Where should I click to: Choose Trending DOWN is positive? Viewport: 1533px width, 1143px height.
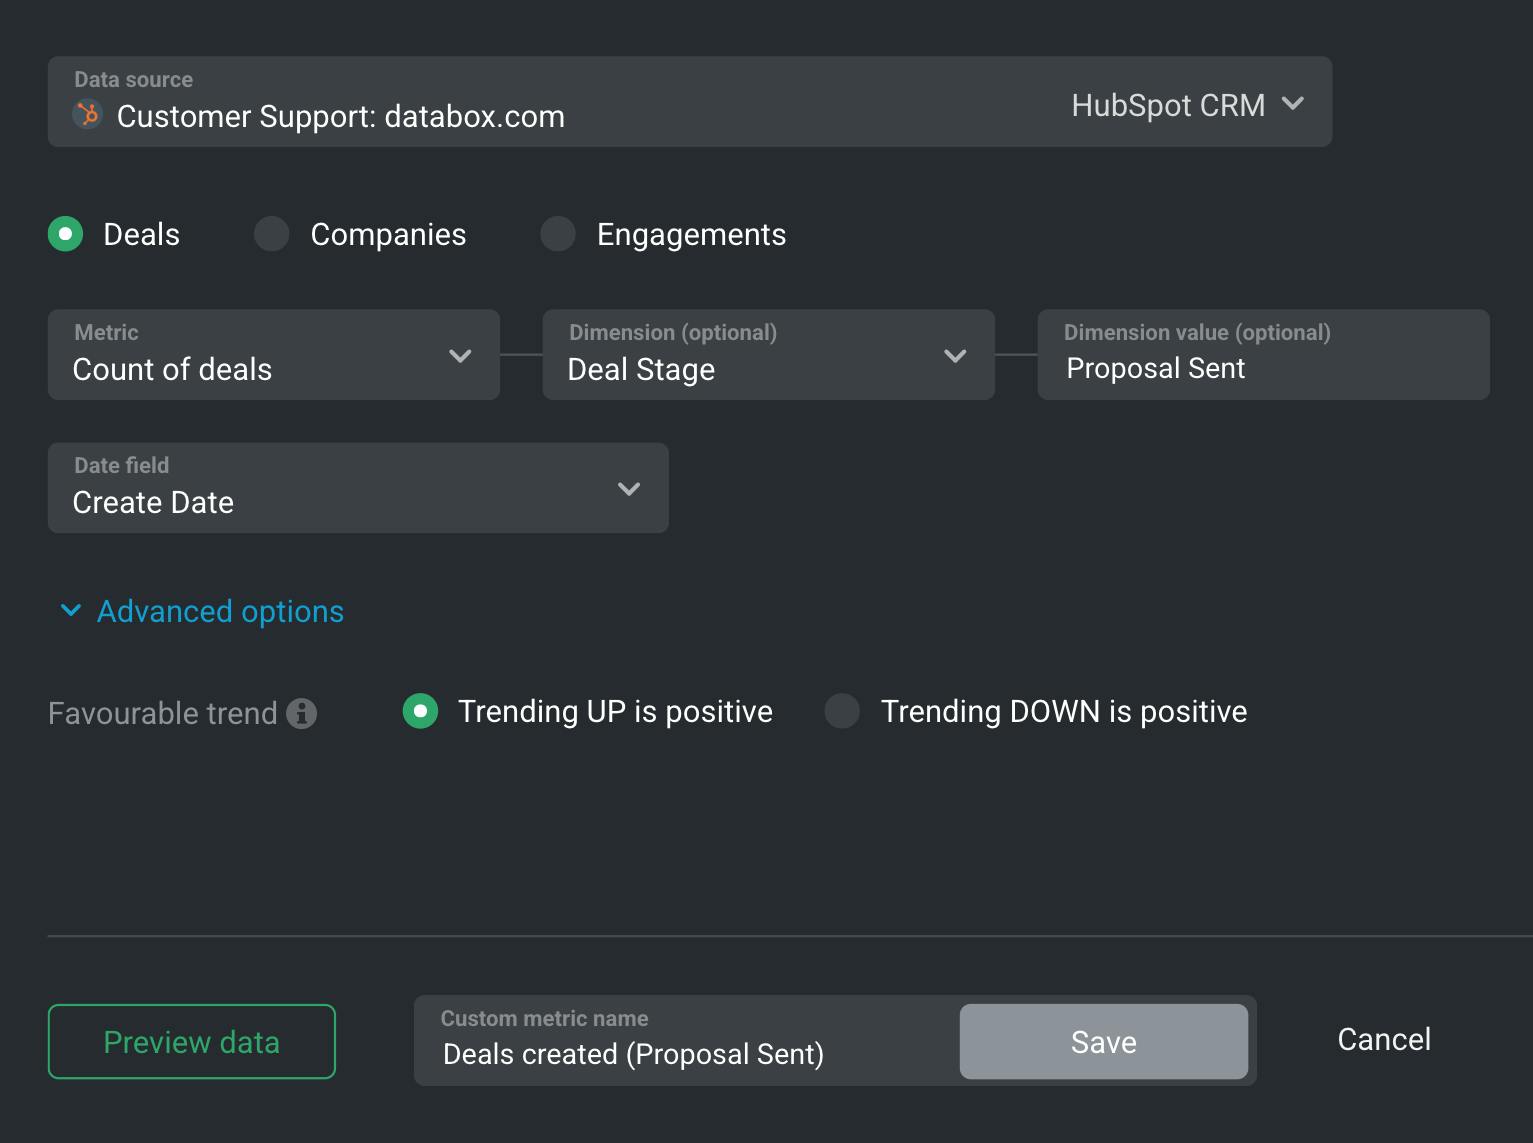(x=842, y=711)
